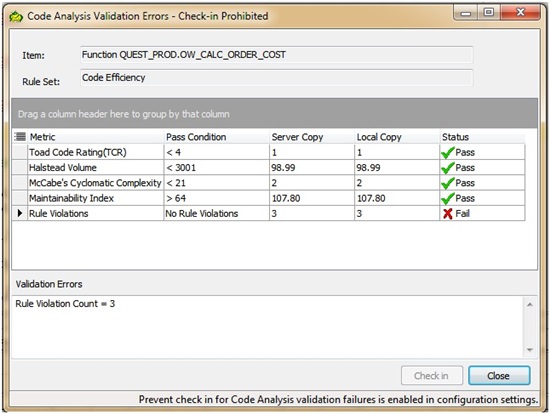Select the Maintainability Index row's row selector cell
550x414 pixels.
tap(20, 198)
